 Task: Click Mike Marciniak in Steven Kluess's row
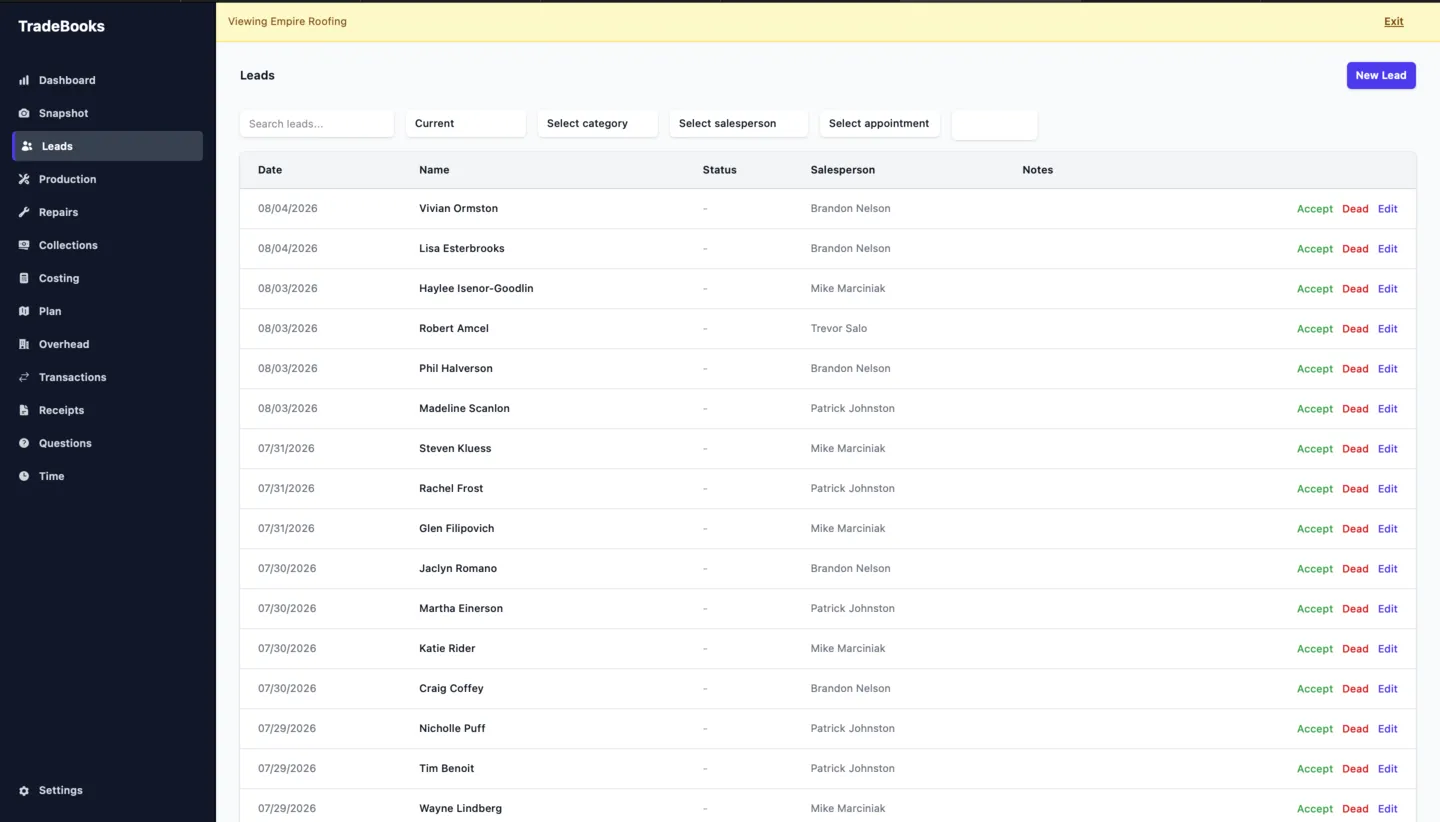pos(848,448)
